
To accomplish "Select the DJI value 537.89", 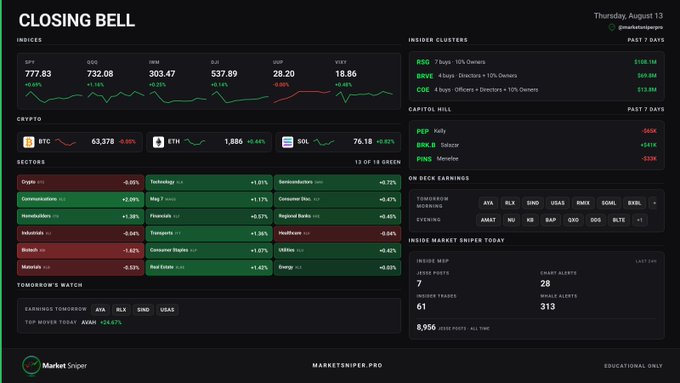I will [224, 74].
